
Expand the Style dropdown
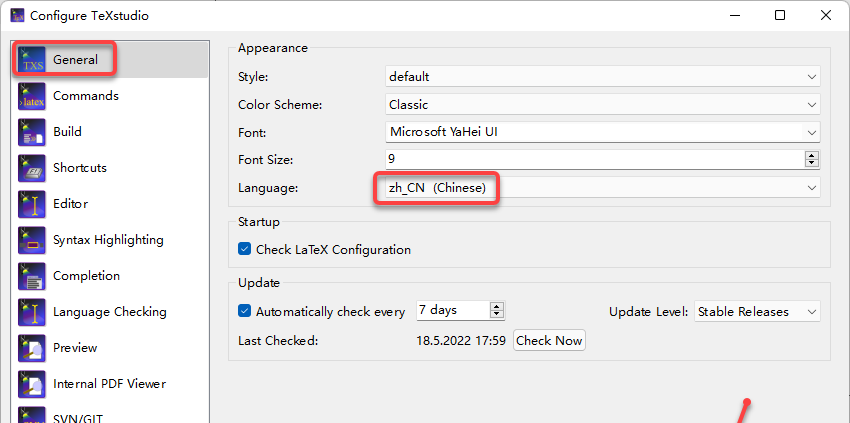603,77
